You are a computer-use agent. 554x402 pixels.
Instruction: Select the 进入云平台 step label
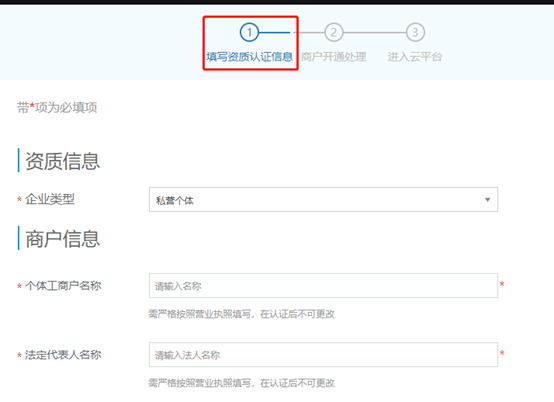tap(415, 57)
